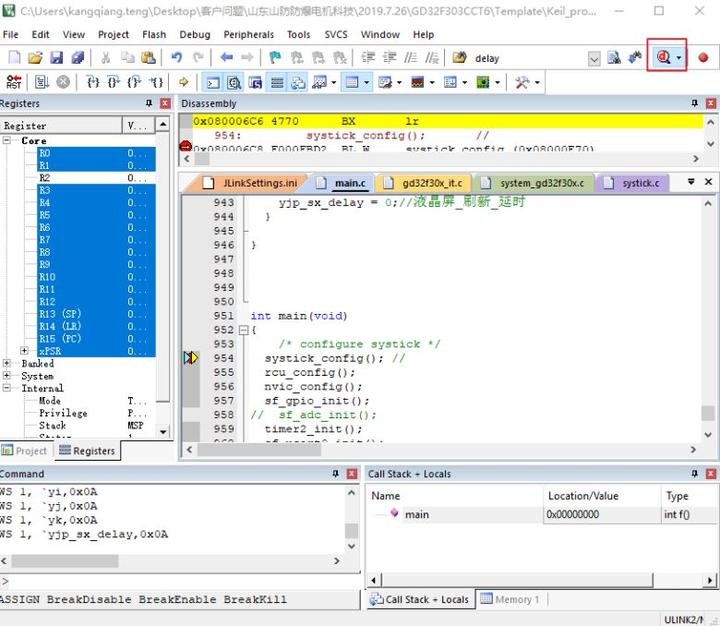Click the Run (F5) debug icon
This screenshot has height=626, width=720.
tap(41, 82)
